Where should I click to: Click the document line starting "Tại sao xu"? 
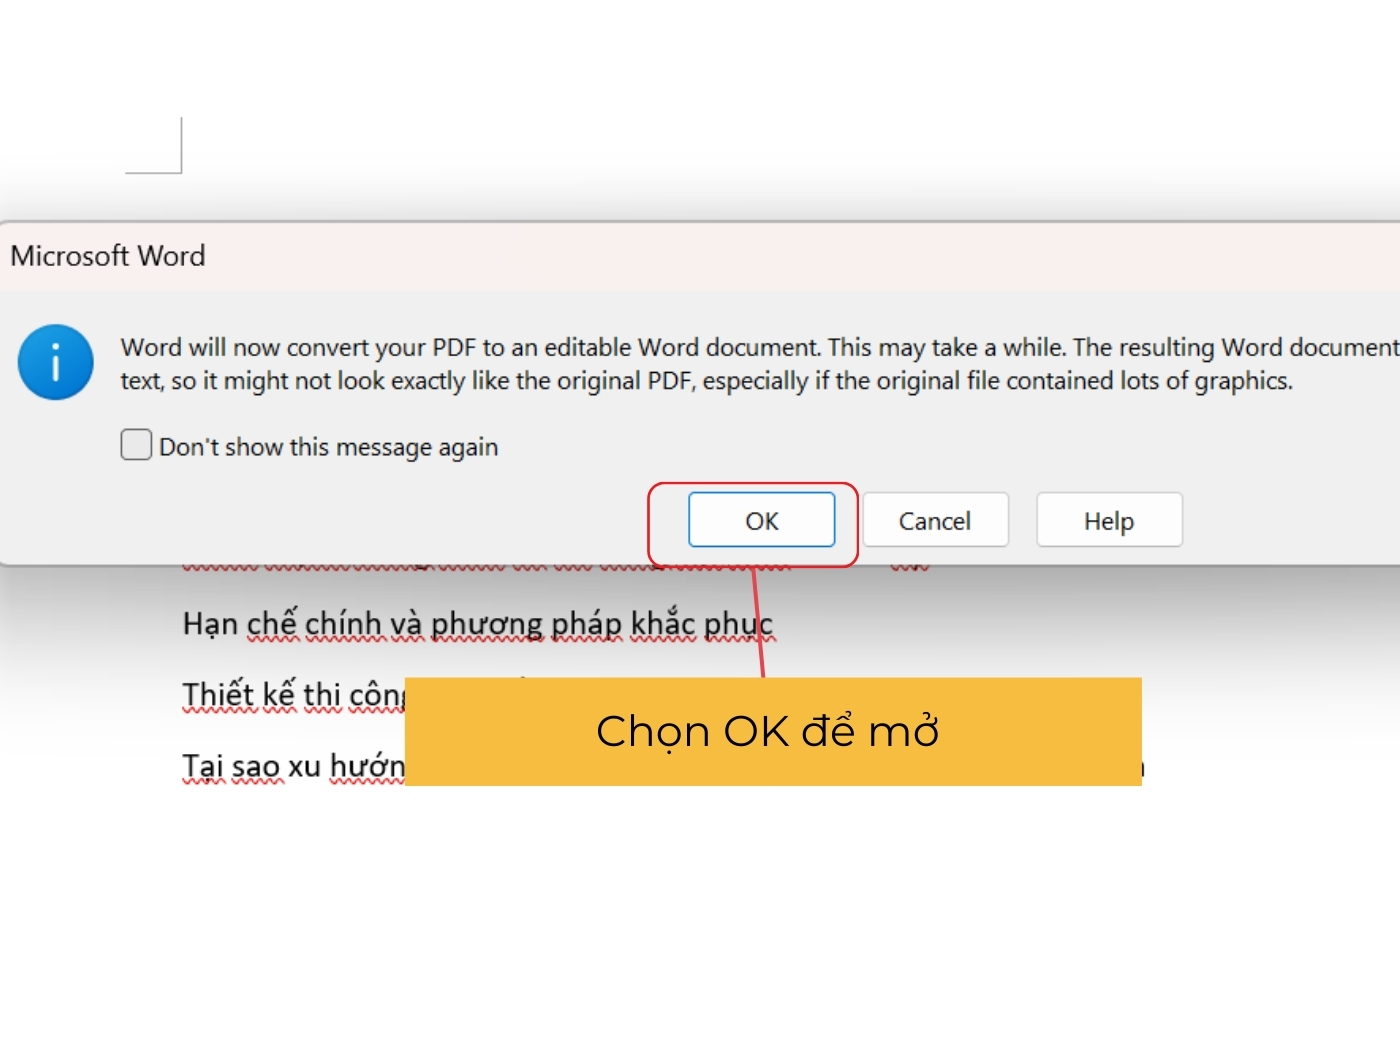[293, 766]
